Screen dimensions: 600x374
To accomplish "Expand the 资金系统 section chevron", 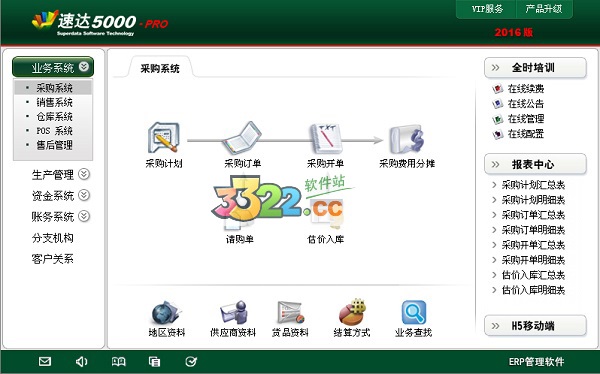I will pyautogui.click(x=84, y=195).
